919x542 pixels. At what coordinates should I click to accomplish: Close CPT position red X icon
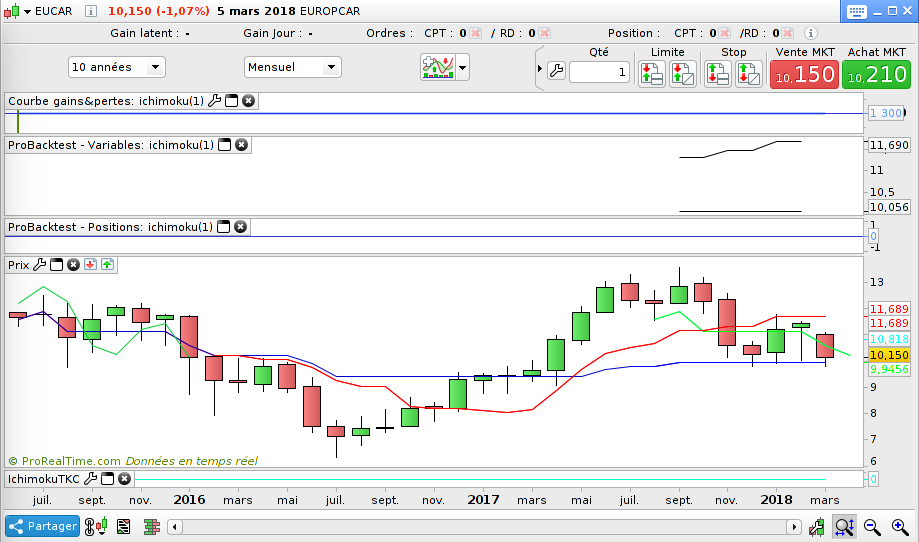coord(724,33)
